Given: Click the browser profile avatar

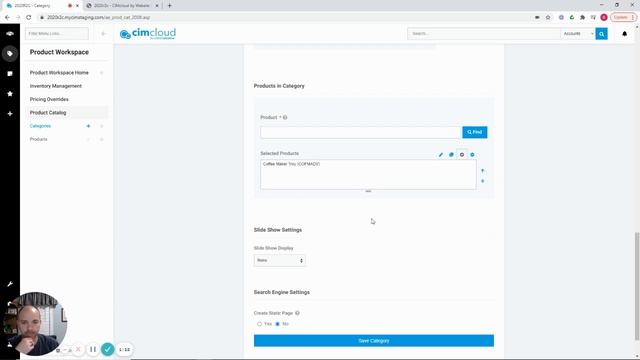Looking at the screenshot, I should (604, 17).
